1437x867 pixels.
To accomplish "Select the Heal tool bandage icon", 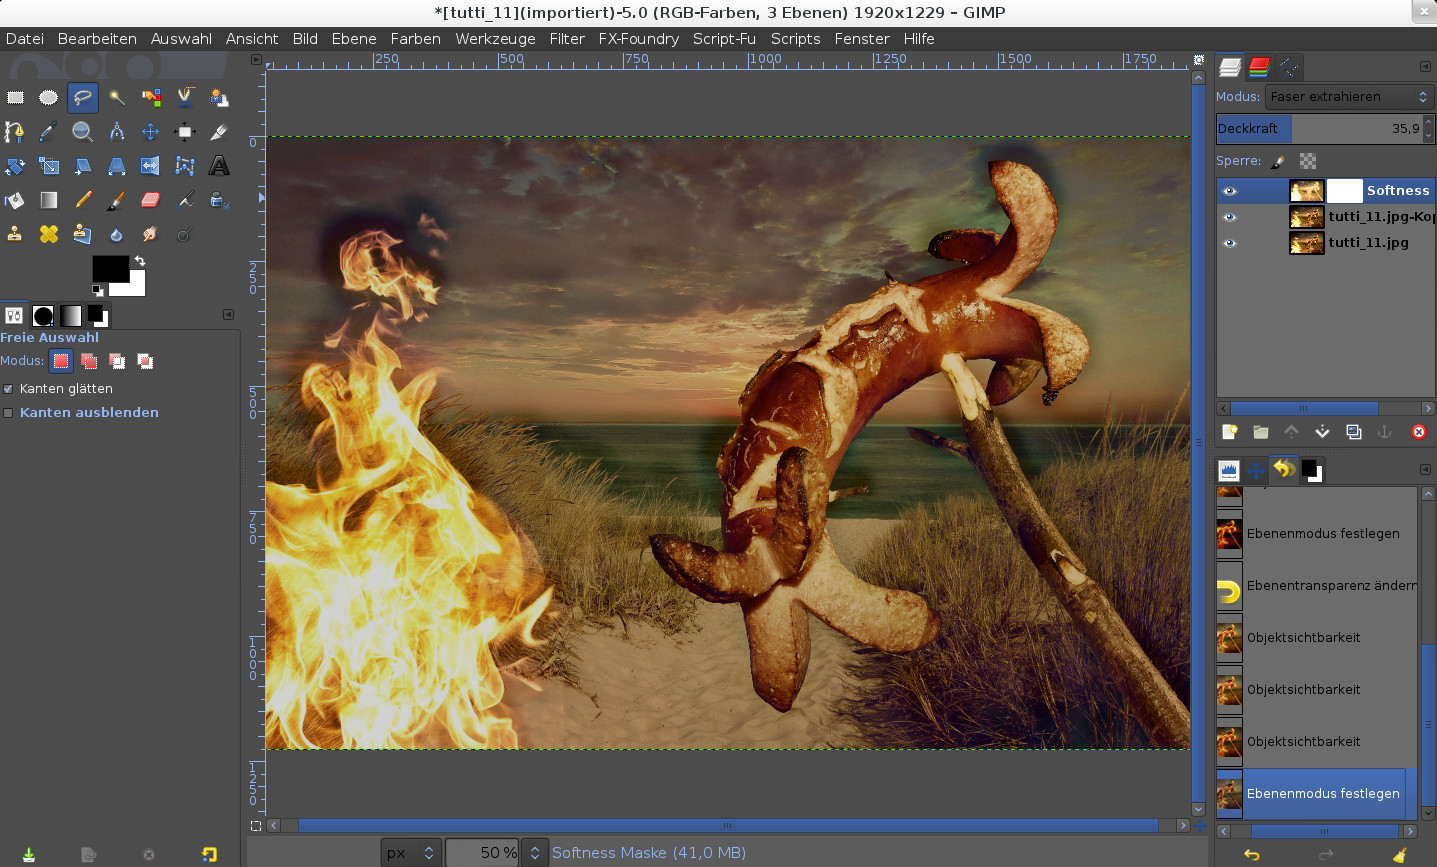I will (48, 234).
